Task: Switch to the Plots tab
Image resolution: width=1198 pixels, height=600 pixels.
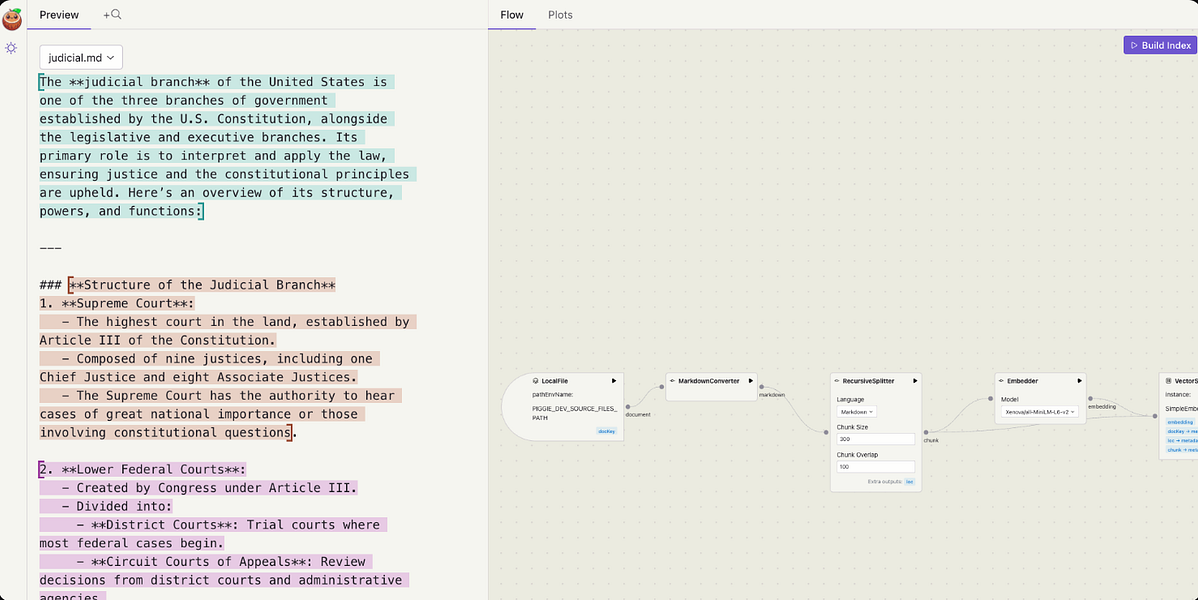Action: pos(560,15)
